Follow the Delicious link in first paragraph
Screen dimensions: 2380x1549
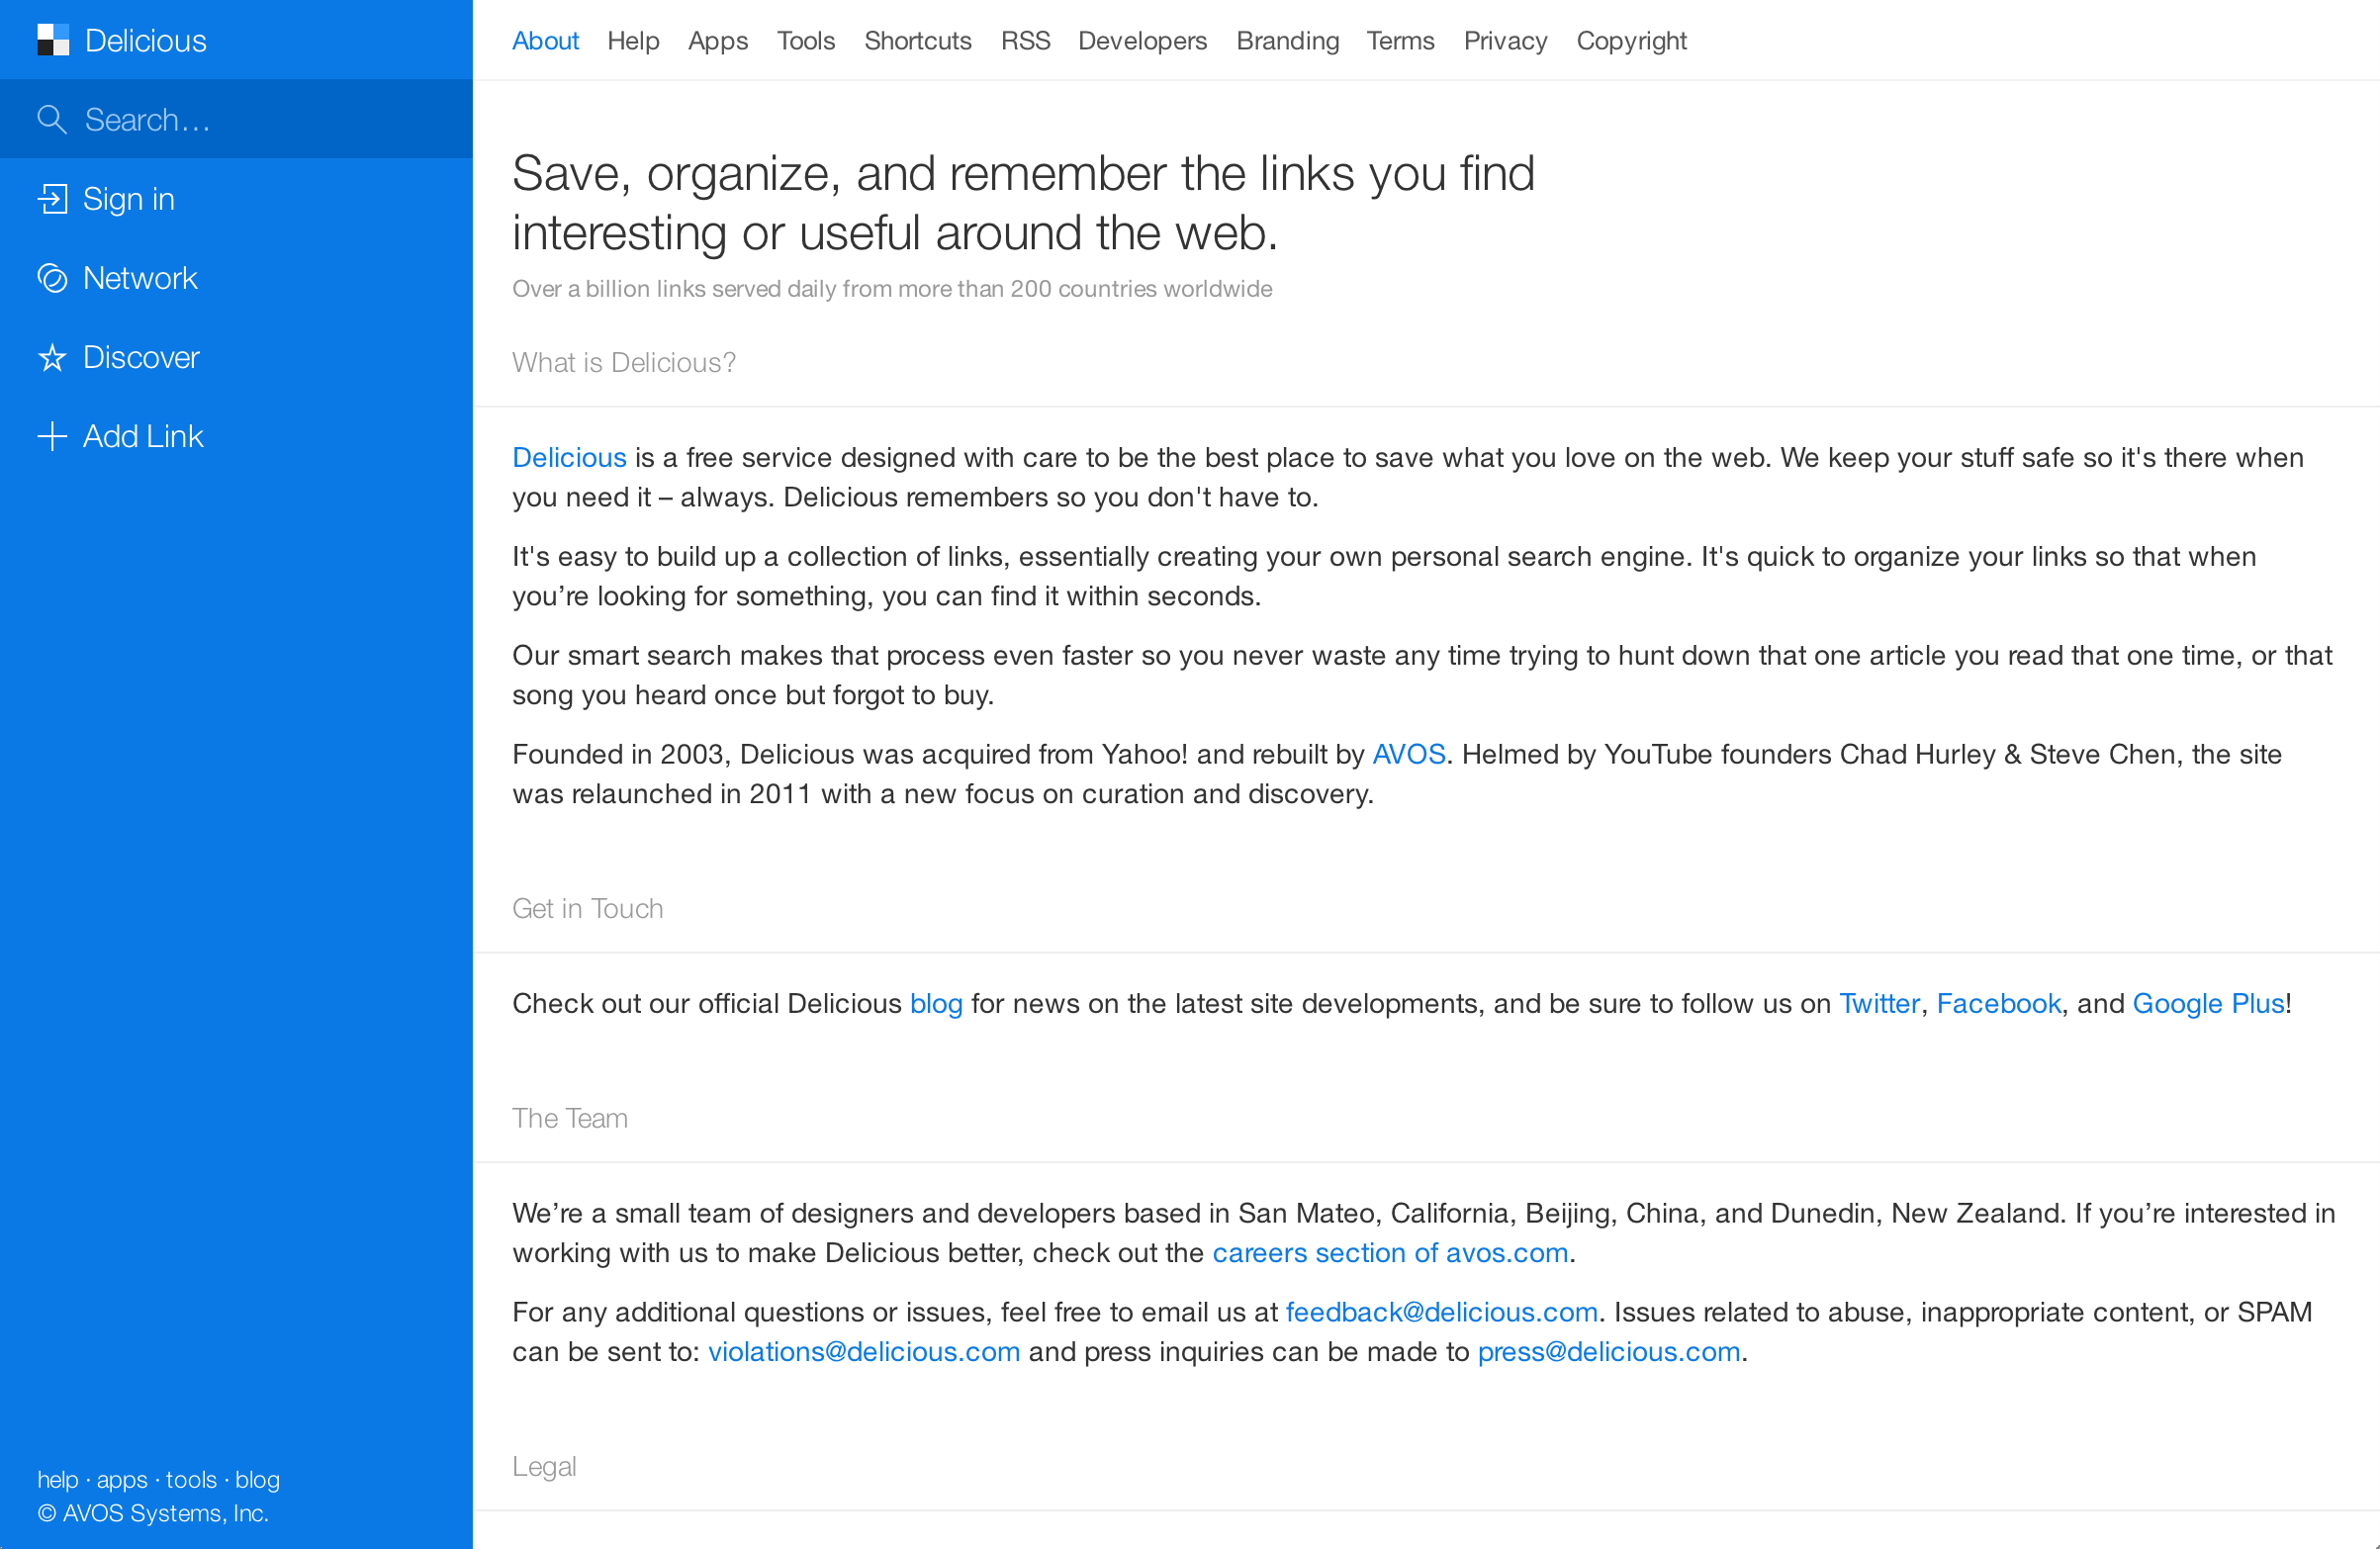click(x=569, y=457)
